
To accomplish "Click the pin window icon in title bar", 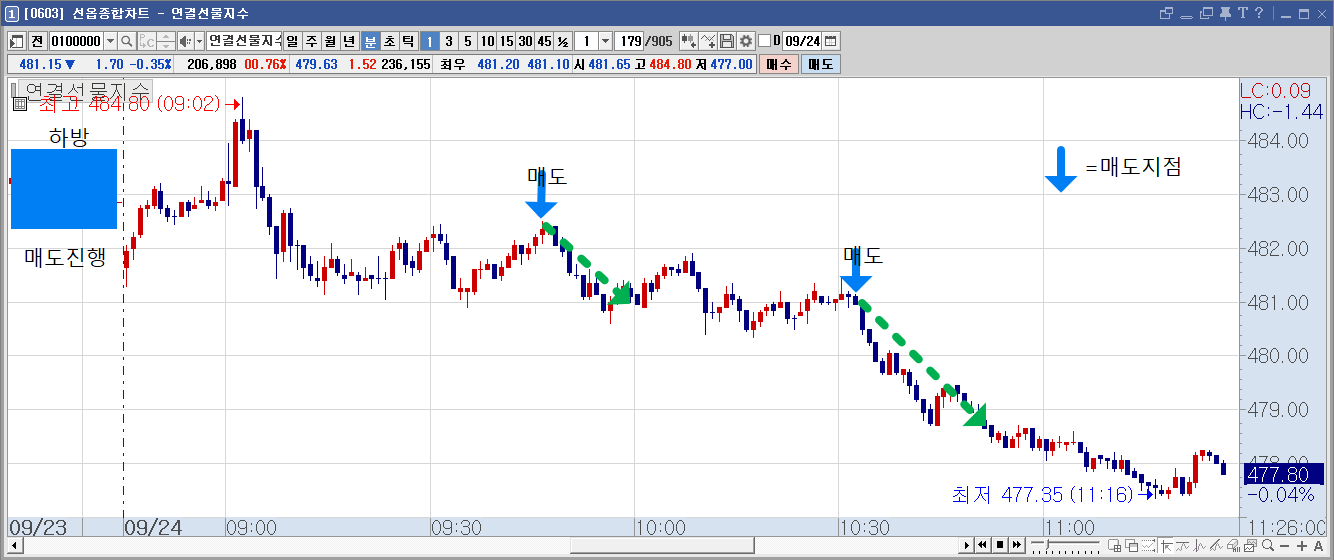I will coord(1225,14).
